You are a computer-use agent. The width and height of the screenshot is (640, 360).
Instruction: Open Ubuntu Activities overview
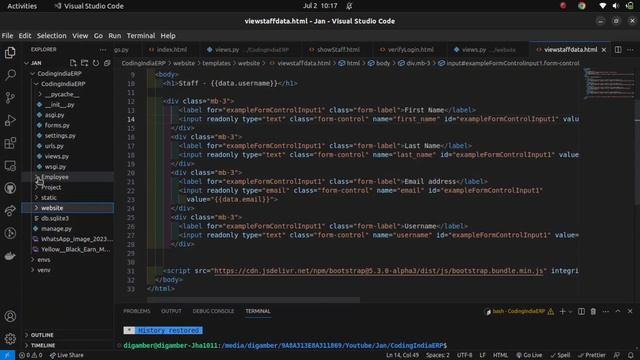pos(22,6)
